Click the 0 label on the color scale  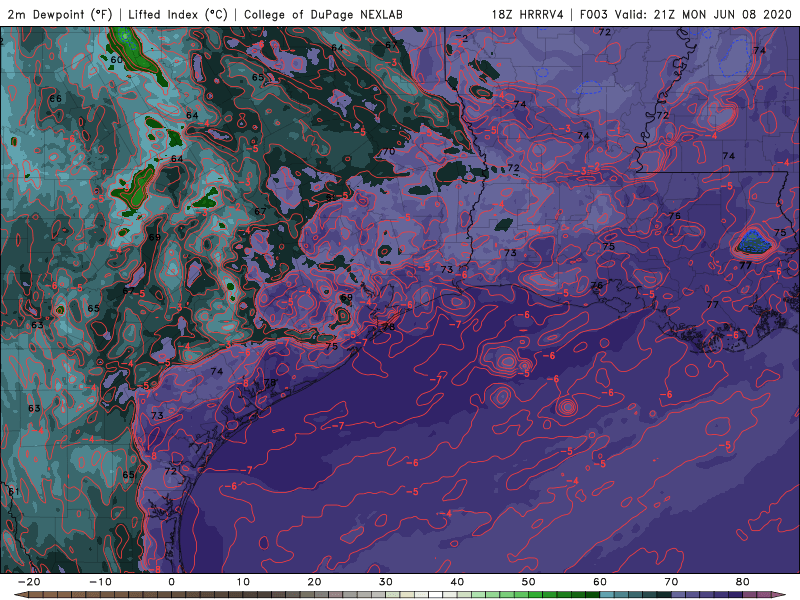click(x=171, y=582)
